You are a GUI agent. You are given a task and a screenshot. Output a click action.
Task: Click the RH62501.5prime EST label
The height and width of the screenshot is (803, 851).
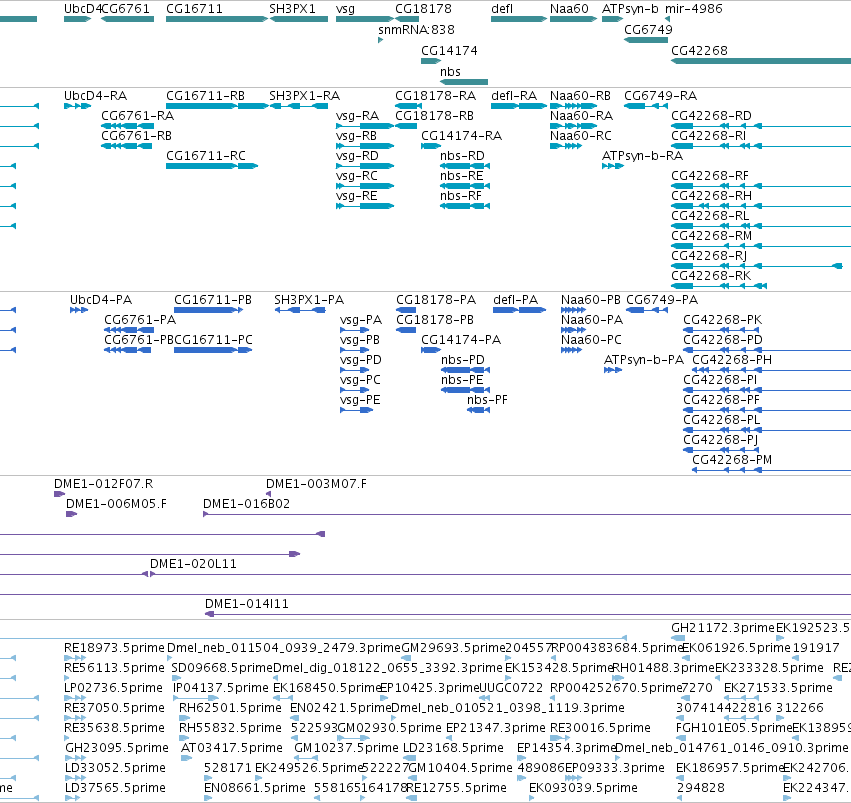pos(230,708)
